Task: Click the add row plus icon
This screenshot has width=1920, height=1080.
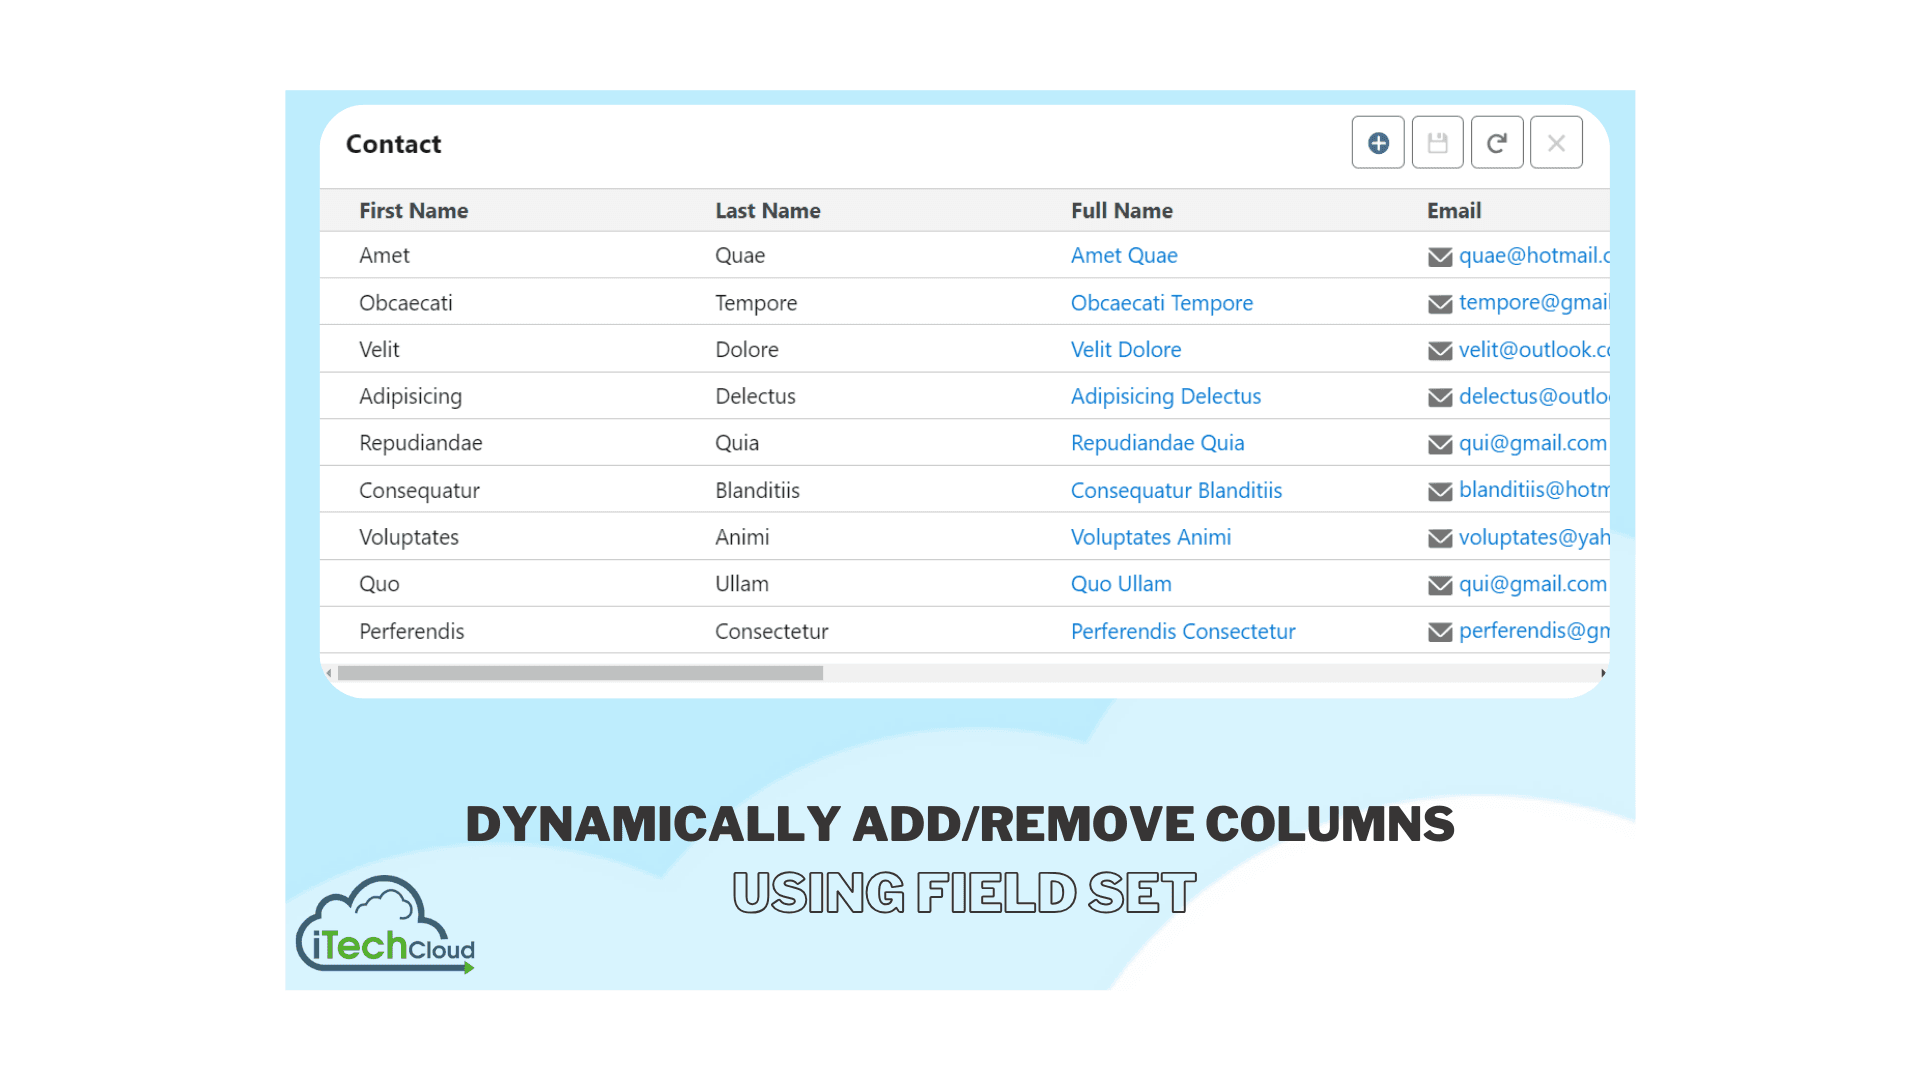Action: (1378, 143)
